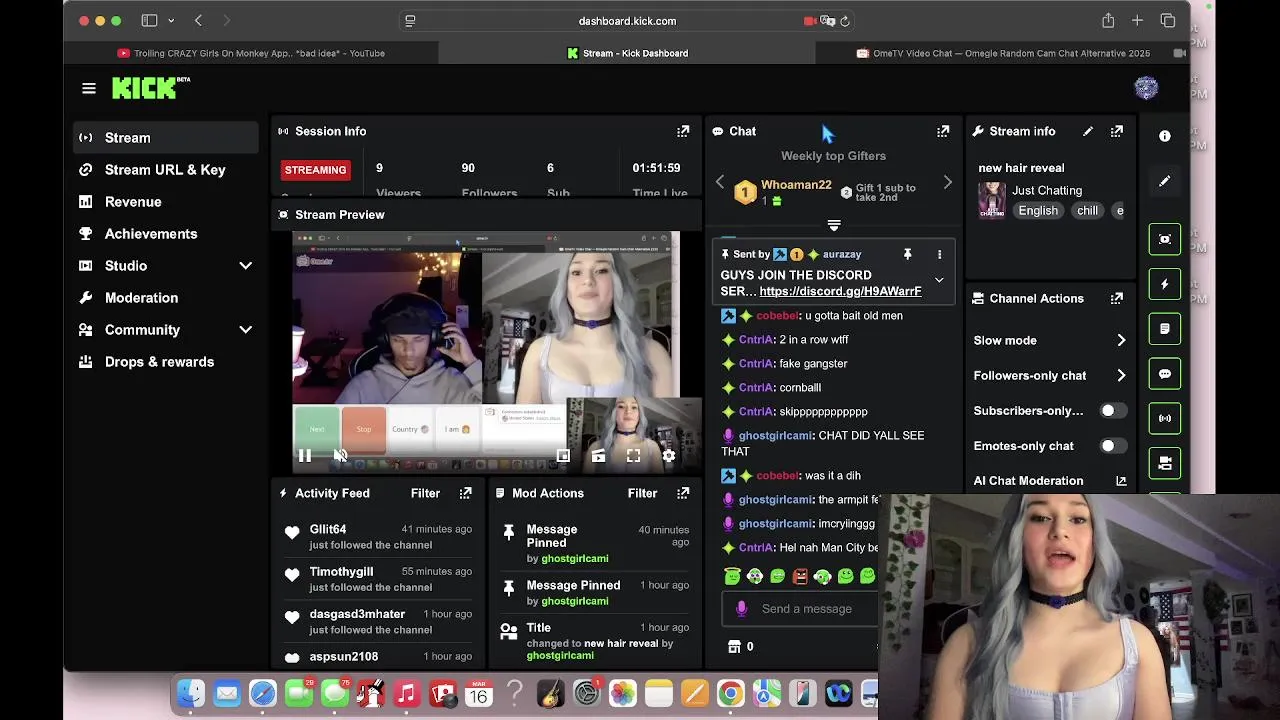Click the Safari address bar

click(627, 21)
